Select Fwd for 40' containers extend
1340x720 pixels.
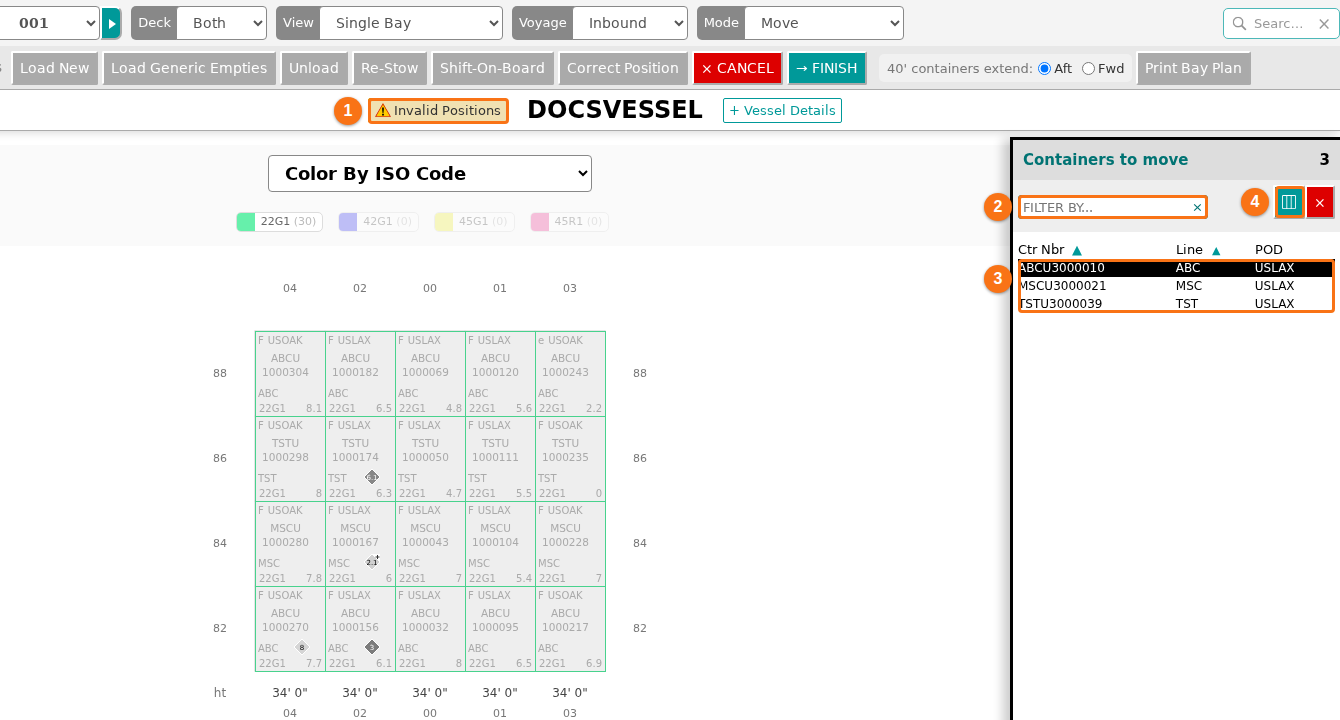[1088, 69]
